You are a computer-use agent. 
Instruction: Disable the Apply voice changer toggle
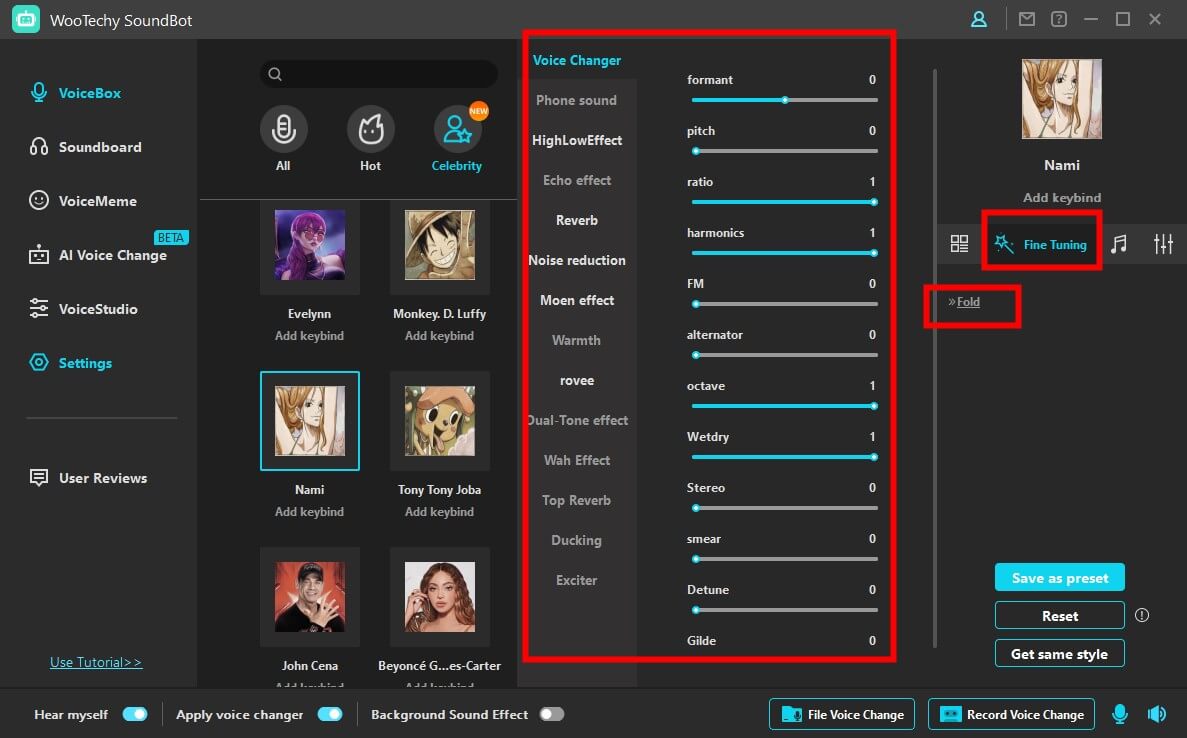tap(329, 714)
